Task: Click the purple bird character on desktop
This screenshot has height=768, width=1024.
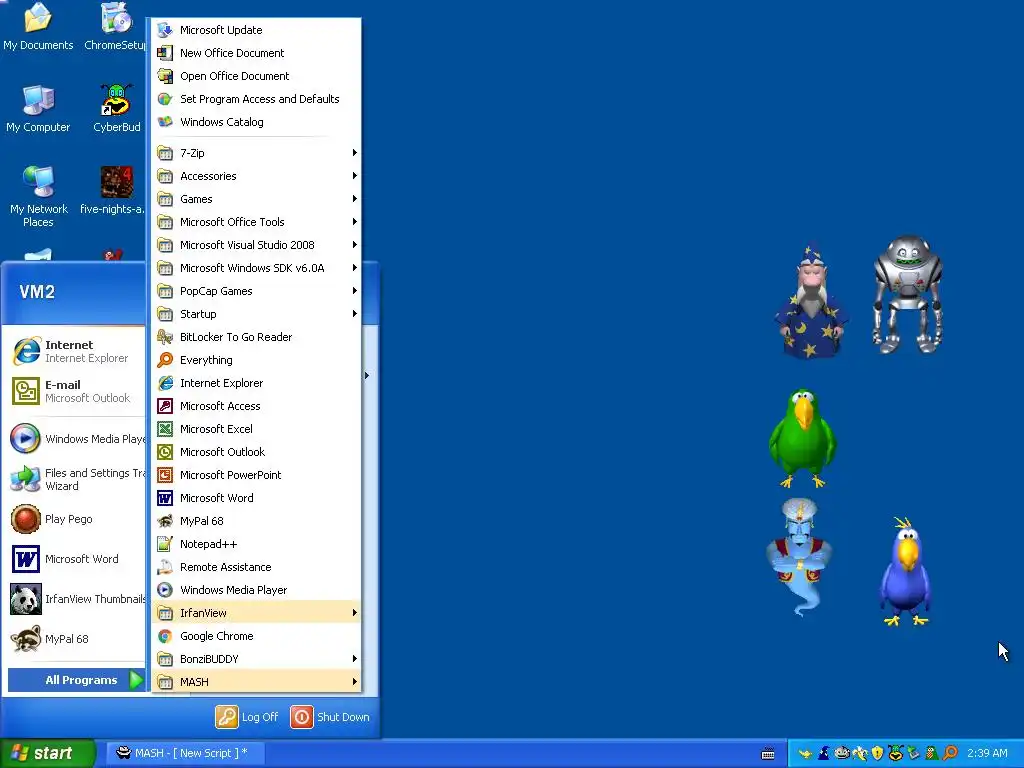Action: coord(906,571)
